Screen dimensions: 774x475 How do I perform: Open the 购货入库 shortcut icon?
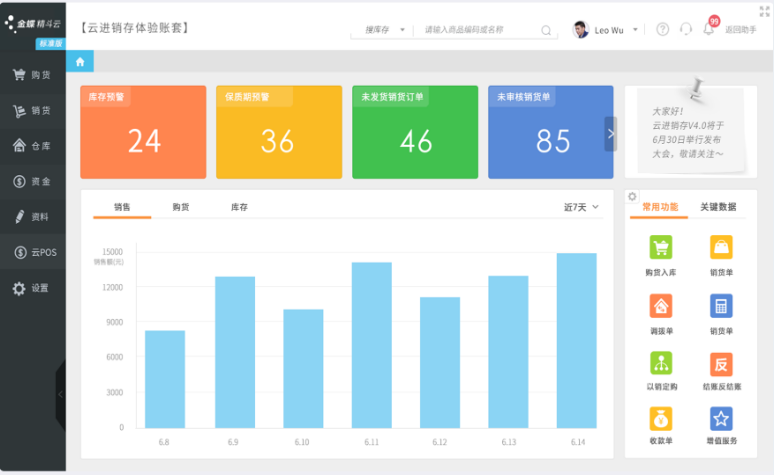point(660,247)
